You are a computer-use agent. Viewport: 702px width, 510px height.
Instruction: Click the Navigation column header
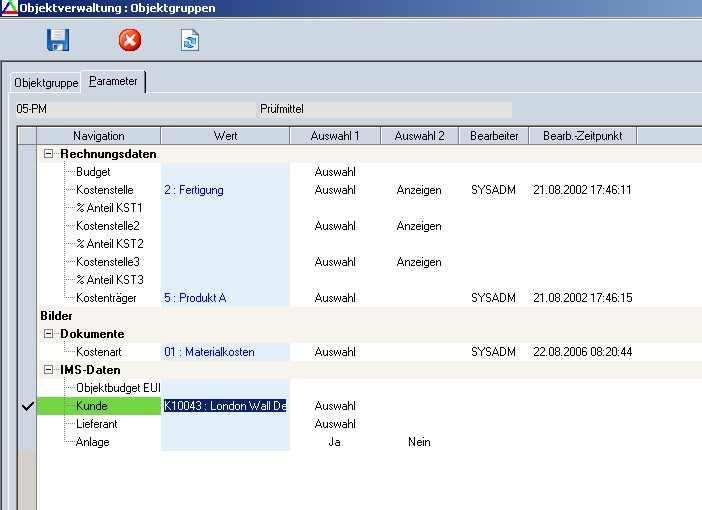point(98,135)
